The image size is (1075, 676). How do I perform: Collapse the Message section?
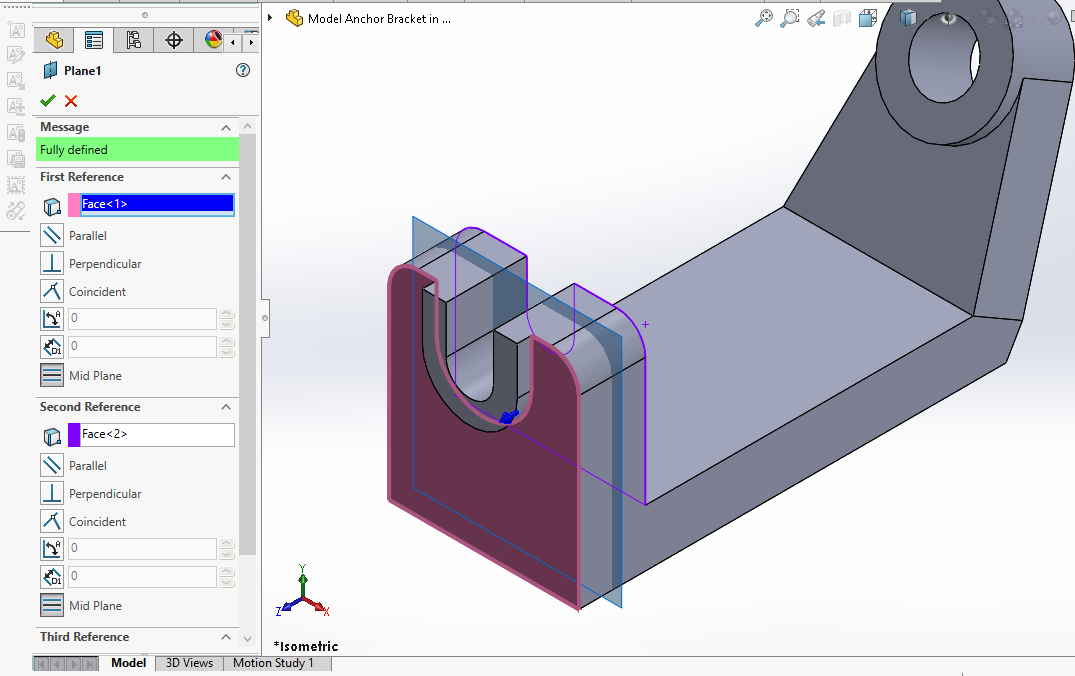[227, 127]
